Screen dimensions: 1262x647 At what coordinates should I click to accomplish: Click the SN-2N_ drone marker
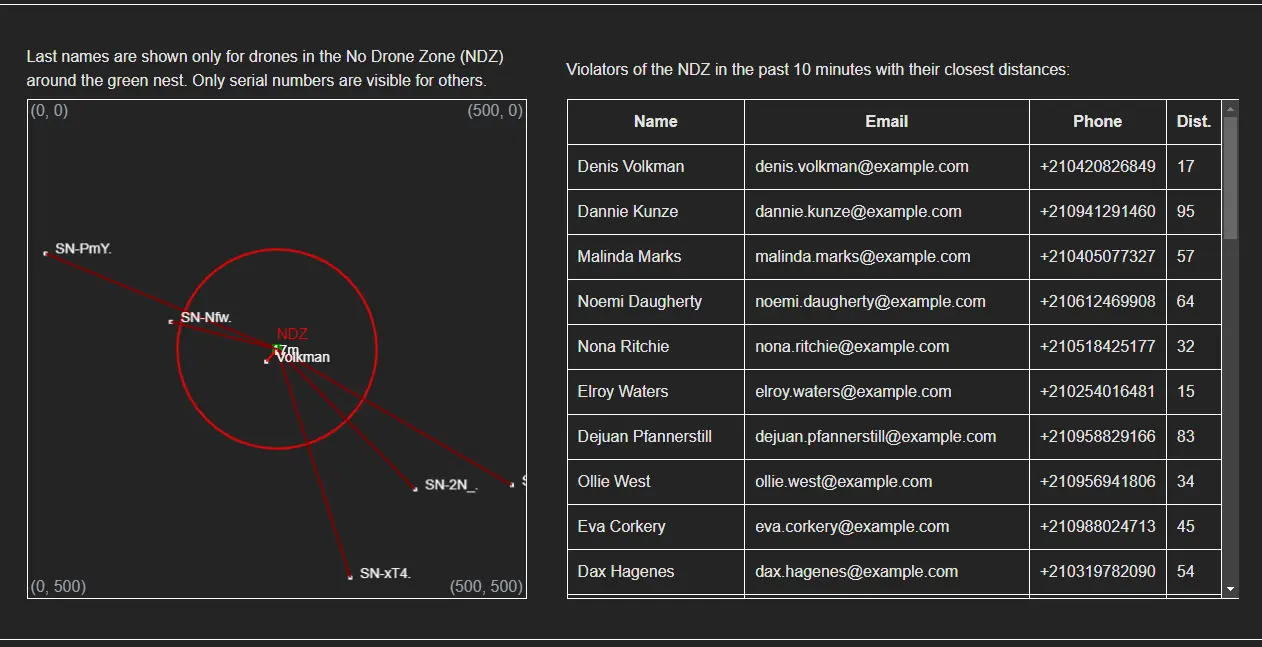pyautogui.click(x=415, y=488)
